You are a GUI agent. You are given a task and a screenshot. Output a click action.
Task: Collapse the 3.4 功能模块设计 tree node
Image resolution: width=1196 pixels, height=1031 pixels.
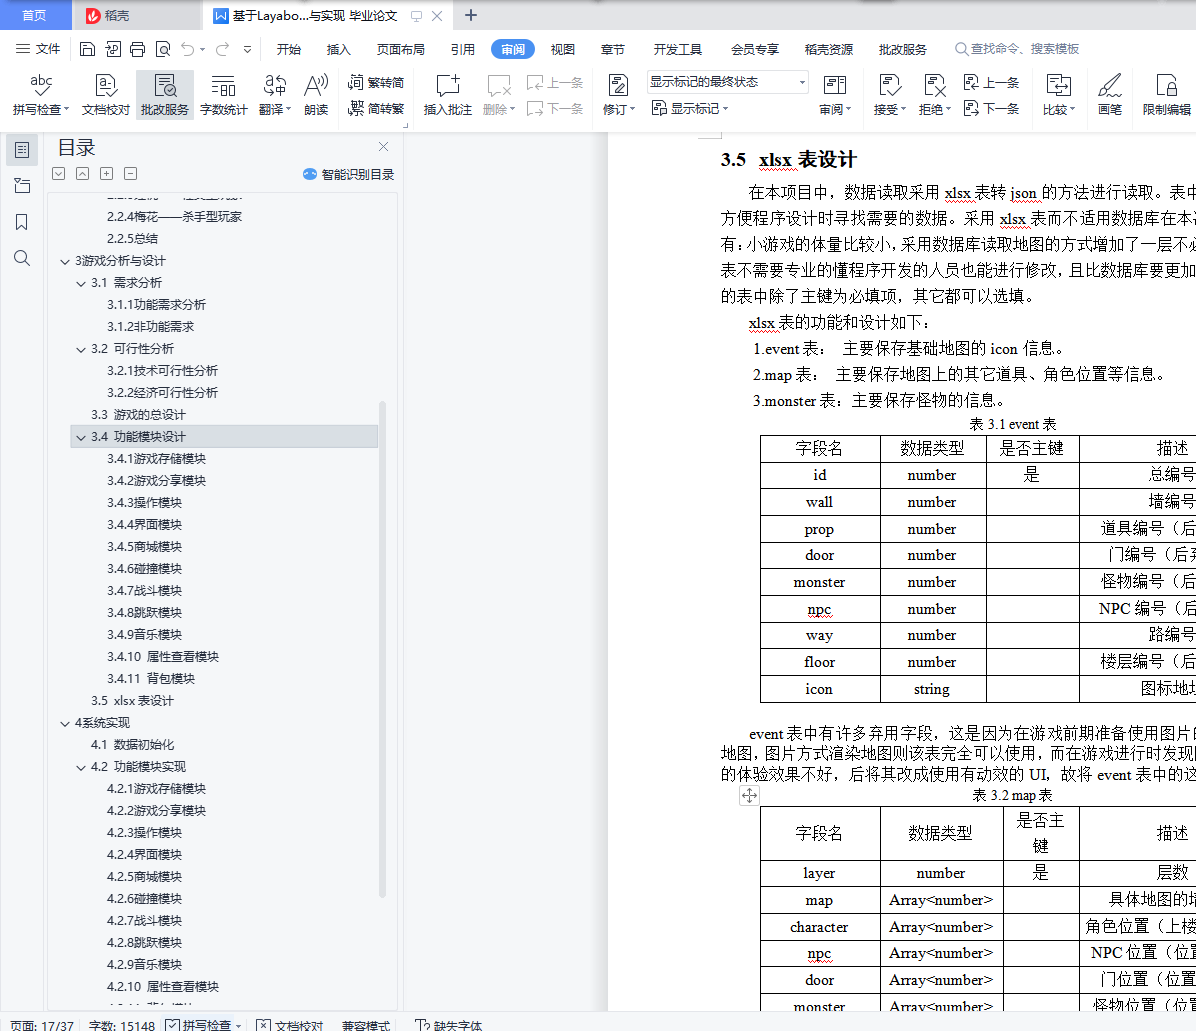click(x=81, y=437)
